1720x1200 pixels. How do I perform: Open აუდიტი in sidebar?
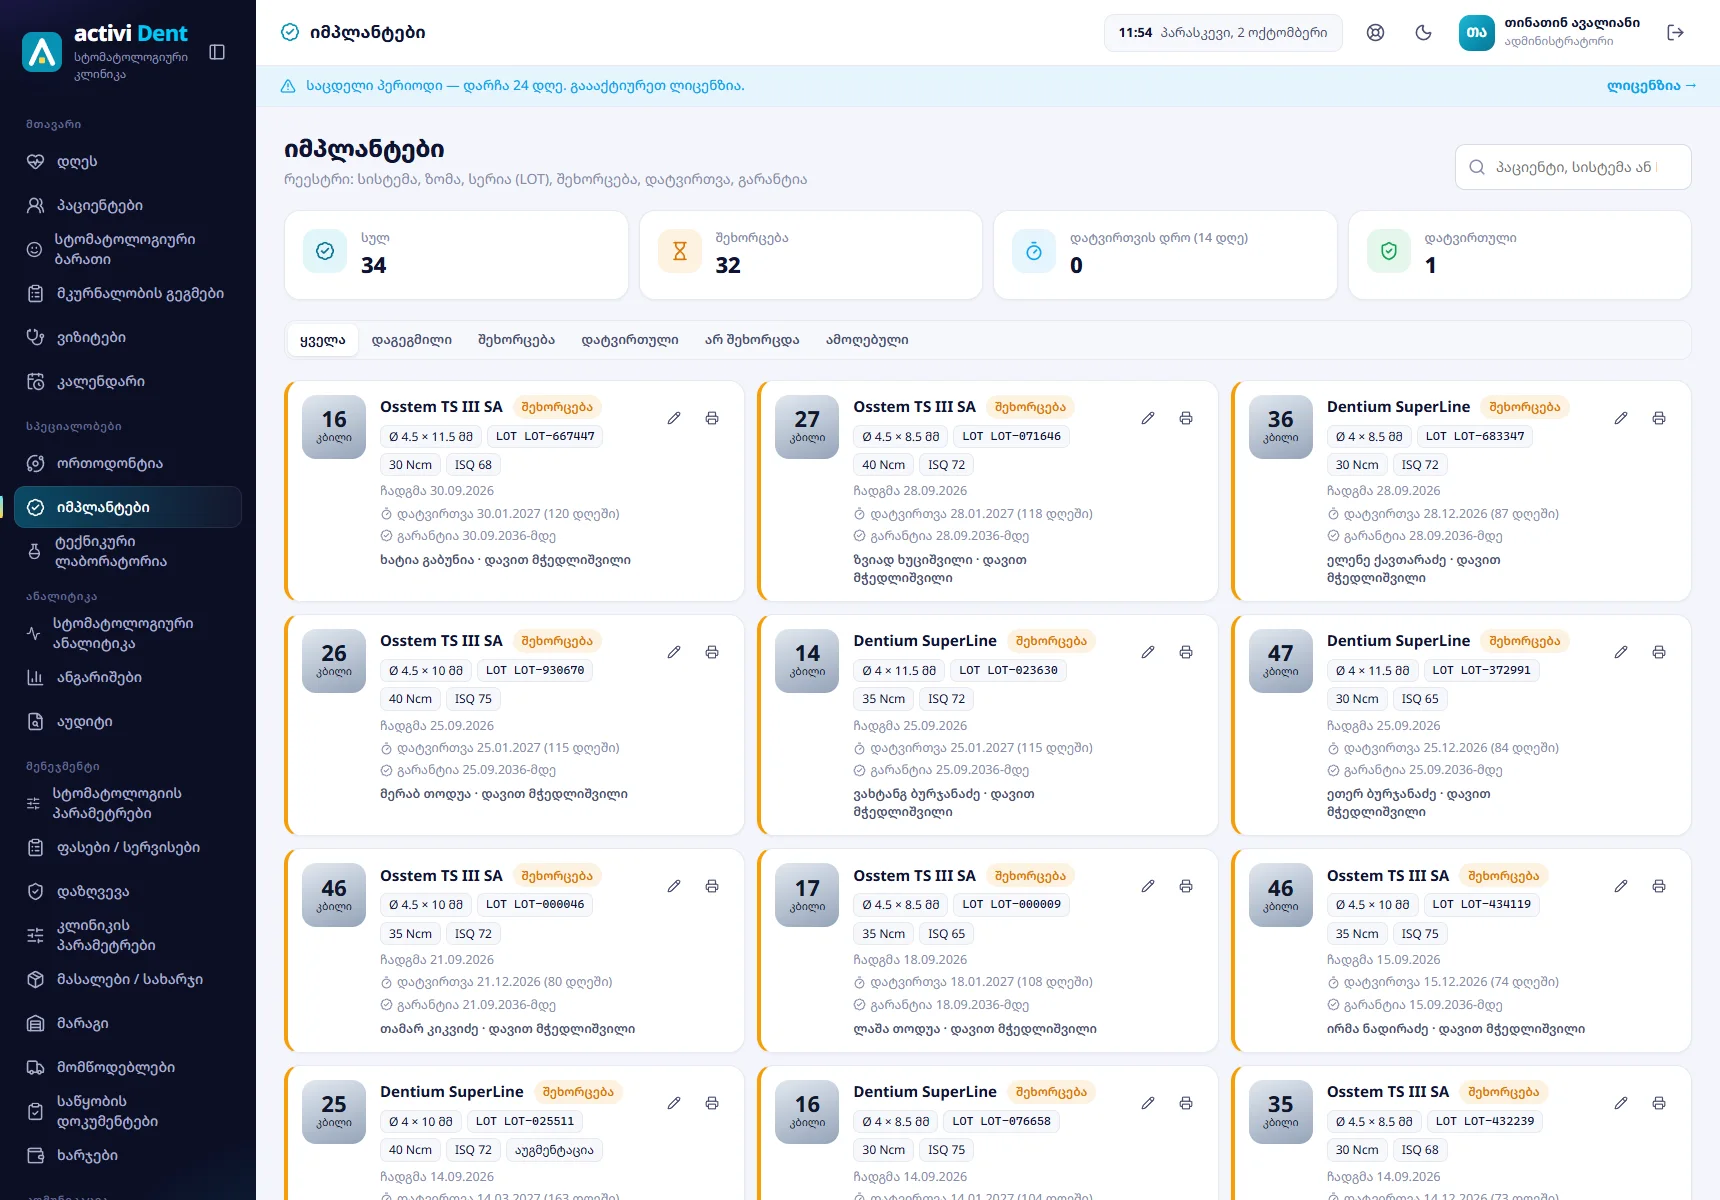[x=128, y=721]
